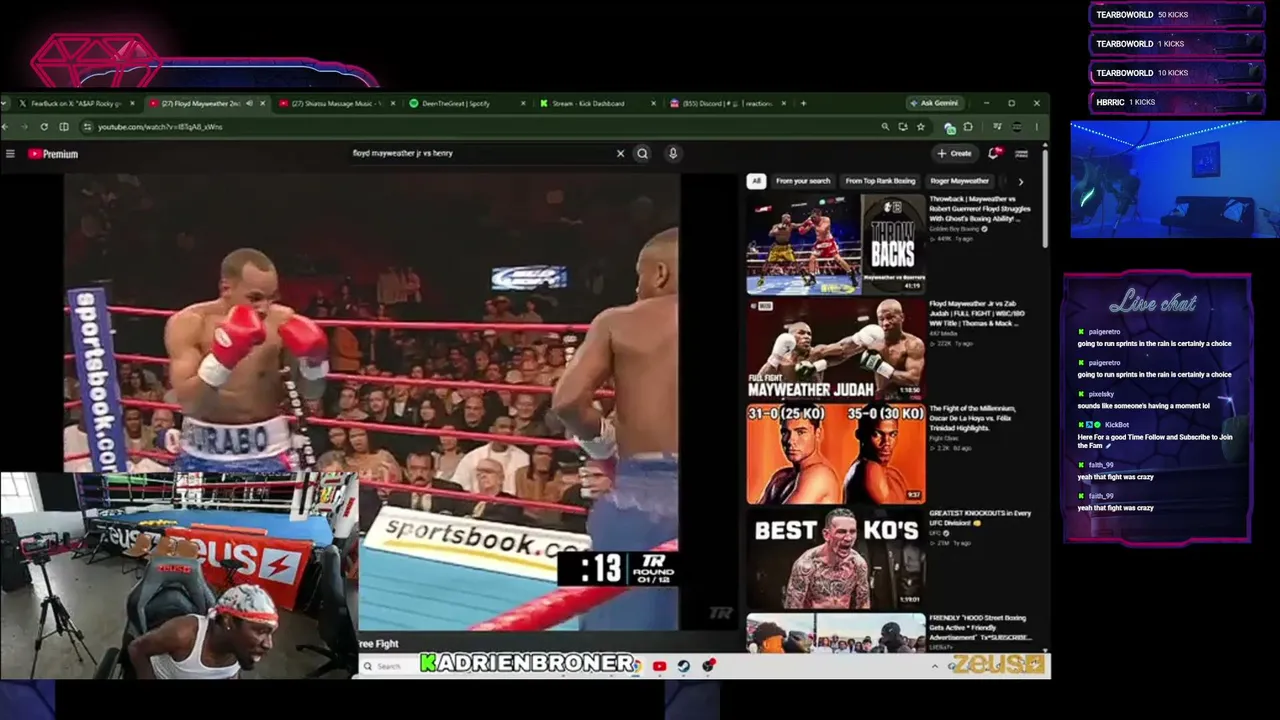Toggle the browser split view icon

point(64,127)
